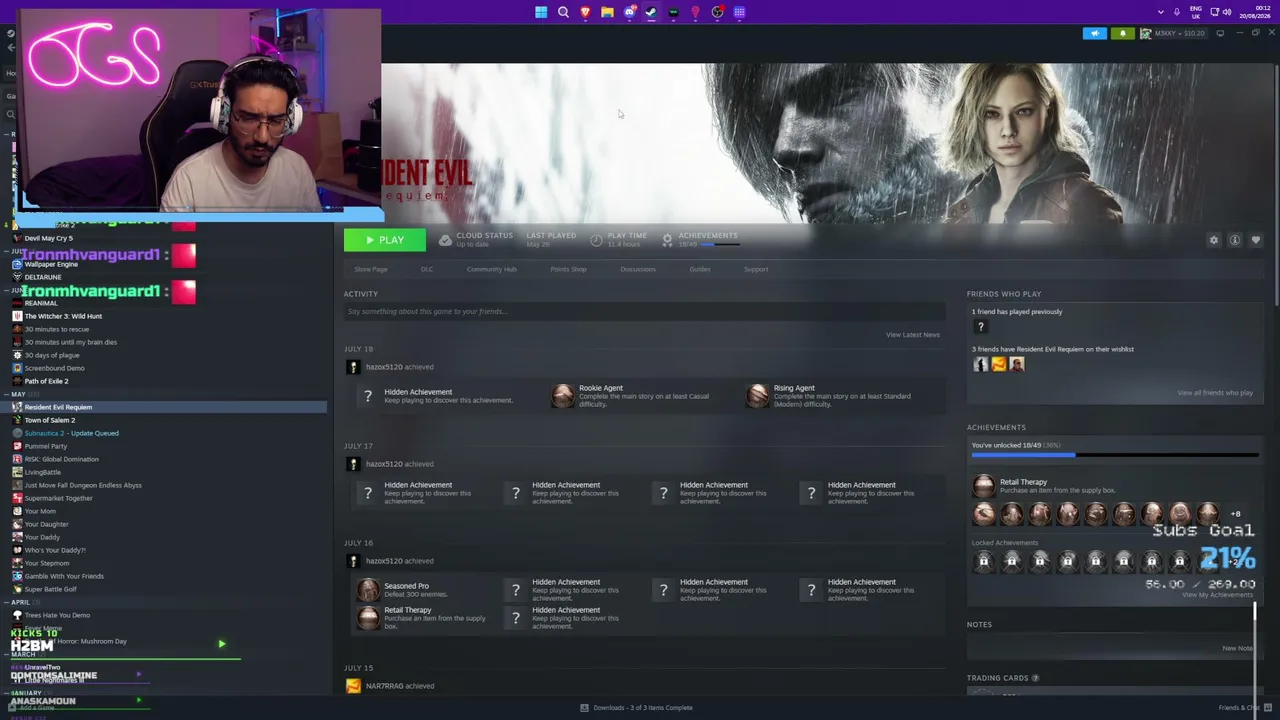Switch to the Community Hub tab
The width and height of the screenshot is (1280, 720).
[491, 269]
